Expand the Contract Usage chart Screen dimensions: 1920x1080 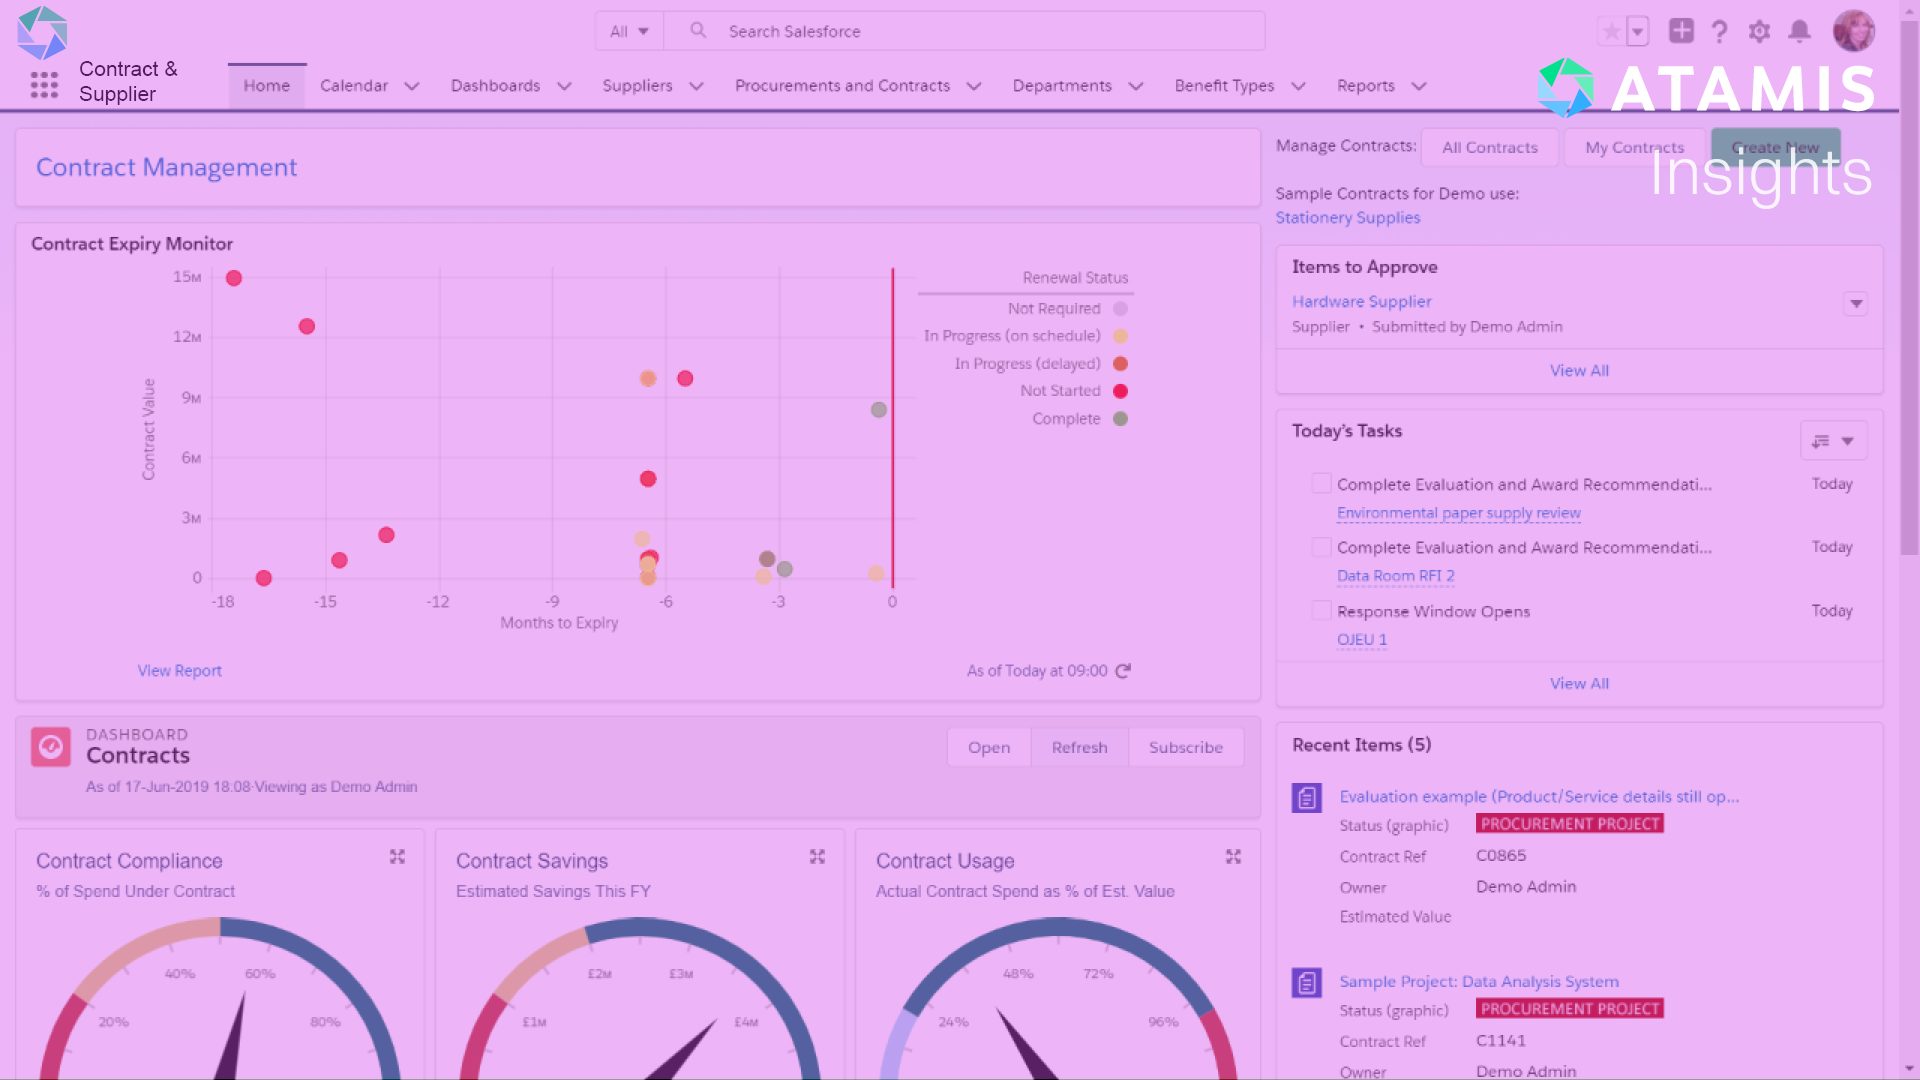click(1233, 857)
